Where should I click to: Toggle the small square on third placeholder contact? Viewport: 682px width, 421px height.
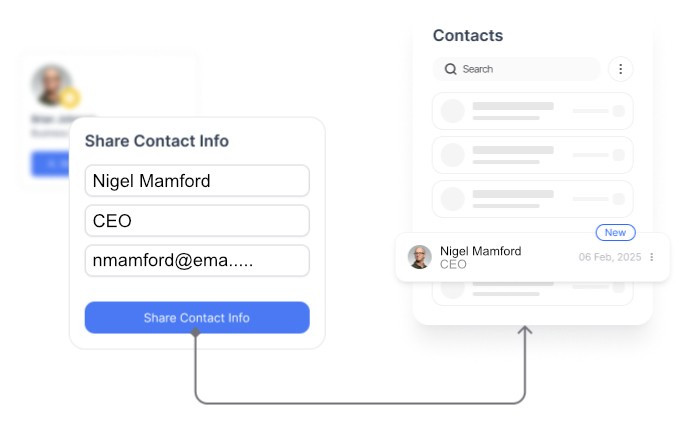(x=618, y=199)
